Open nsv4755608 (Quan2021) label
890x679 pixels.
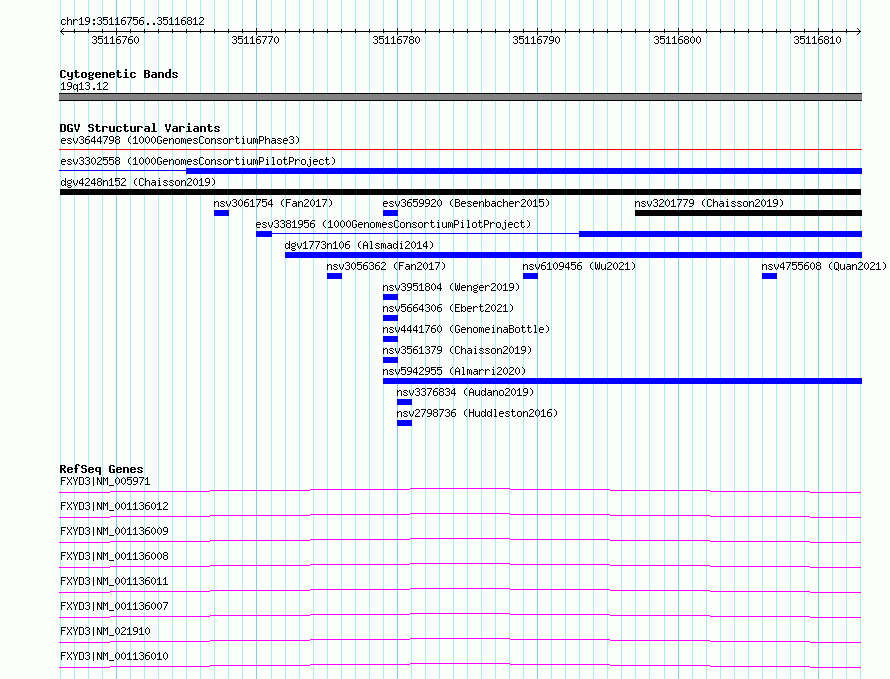[824, 266]
